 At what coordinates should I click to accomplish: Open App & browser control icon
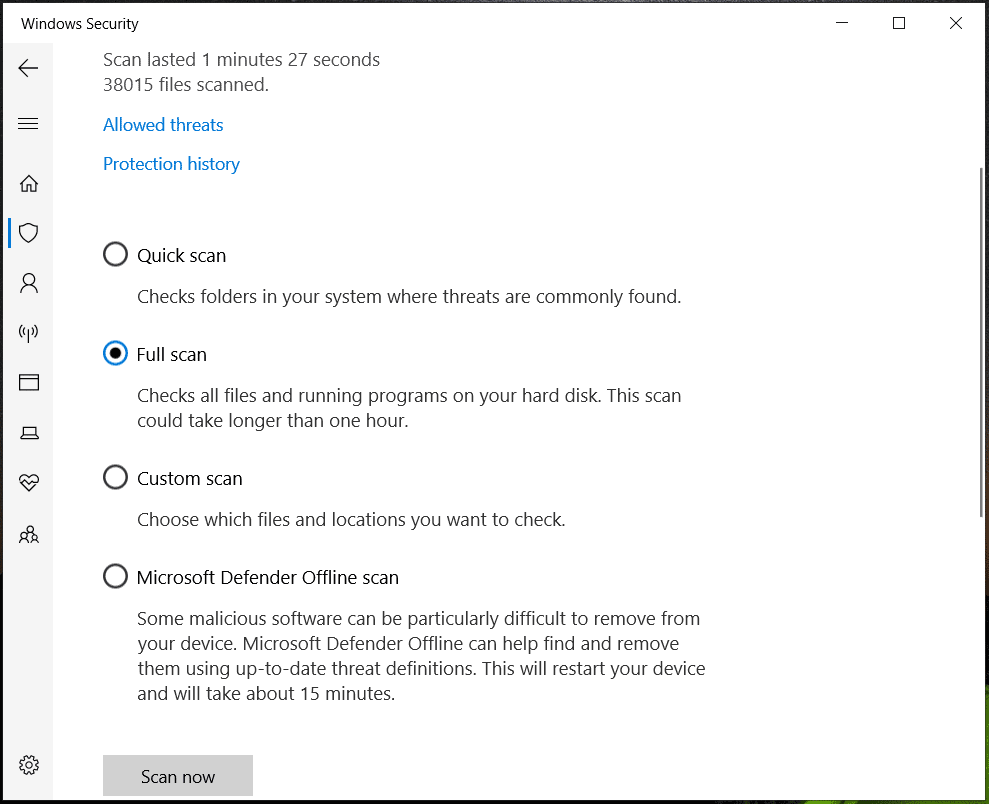[28, 382]
